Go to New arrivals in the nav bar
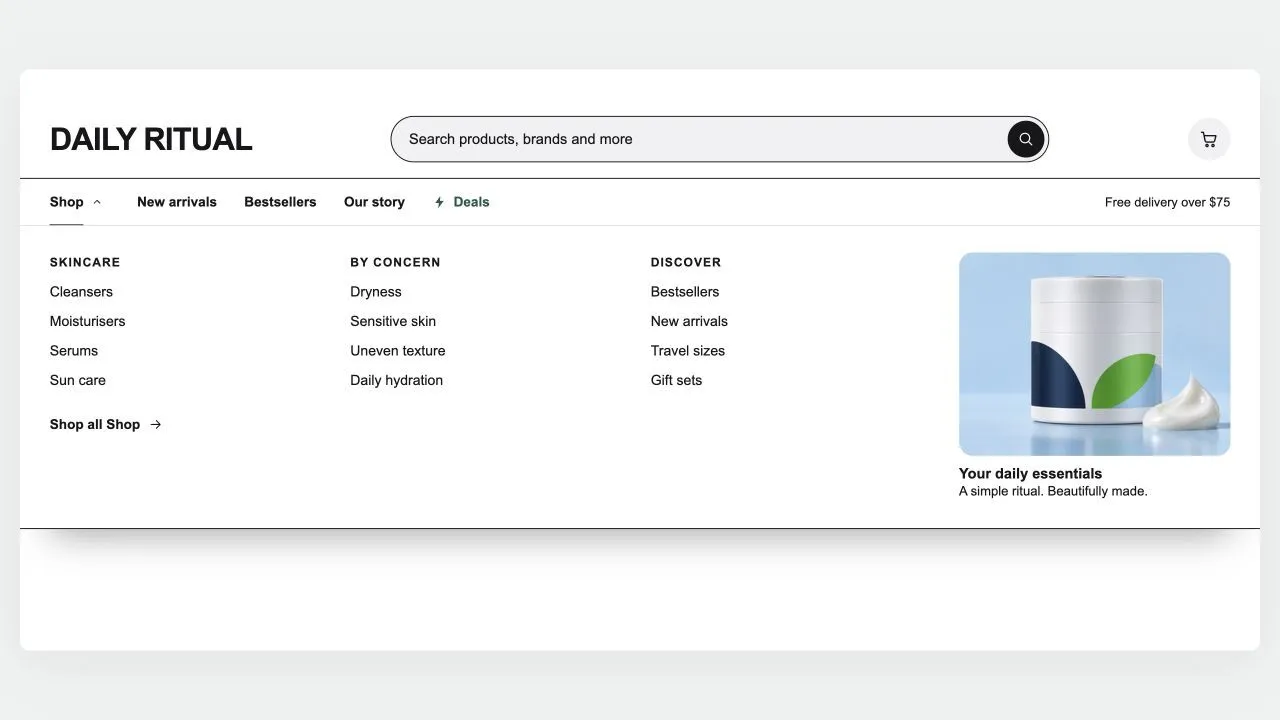 point(177,202)
